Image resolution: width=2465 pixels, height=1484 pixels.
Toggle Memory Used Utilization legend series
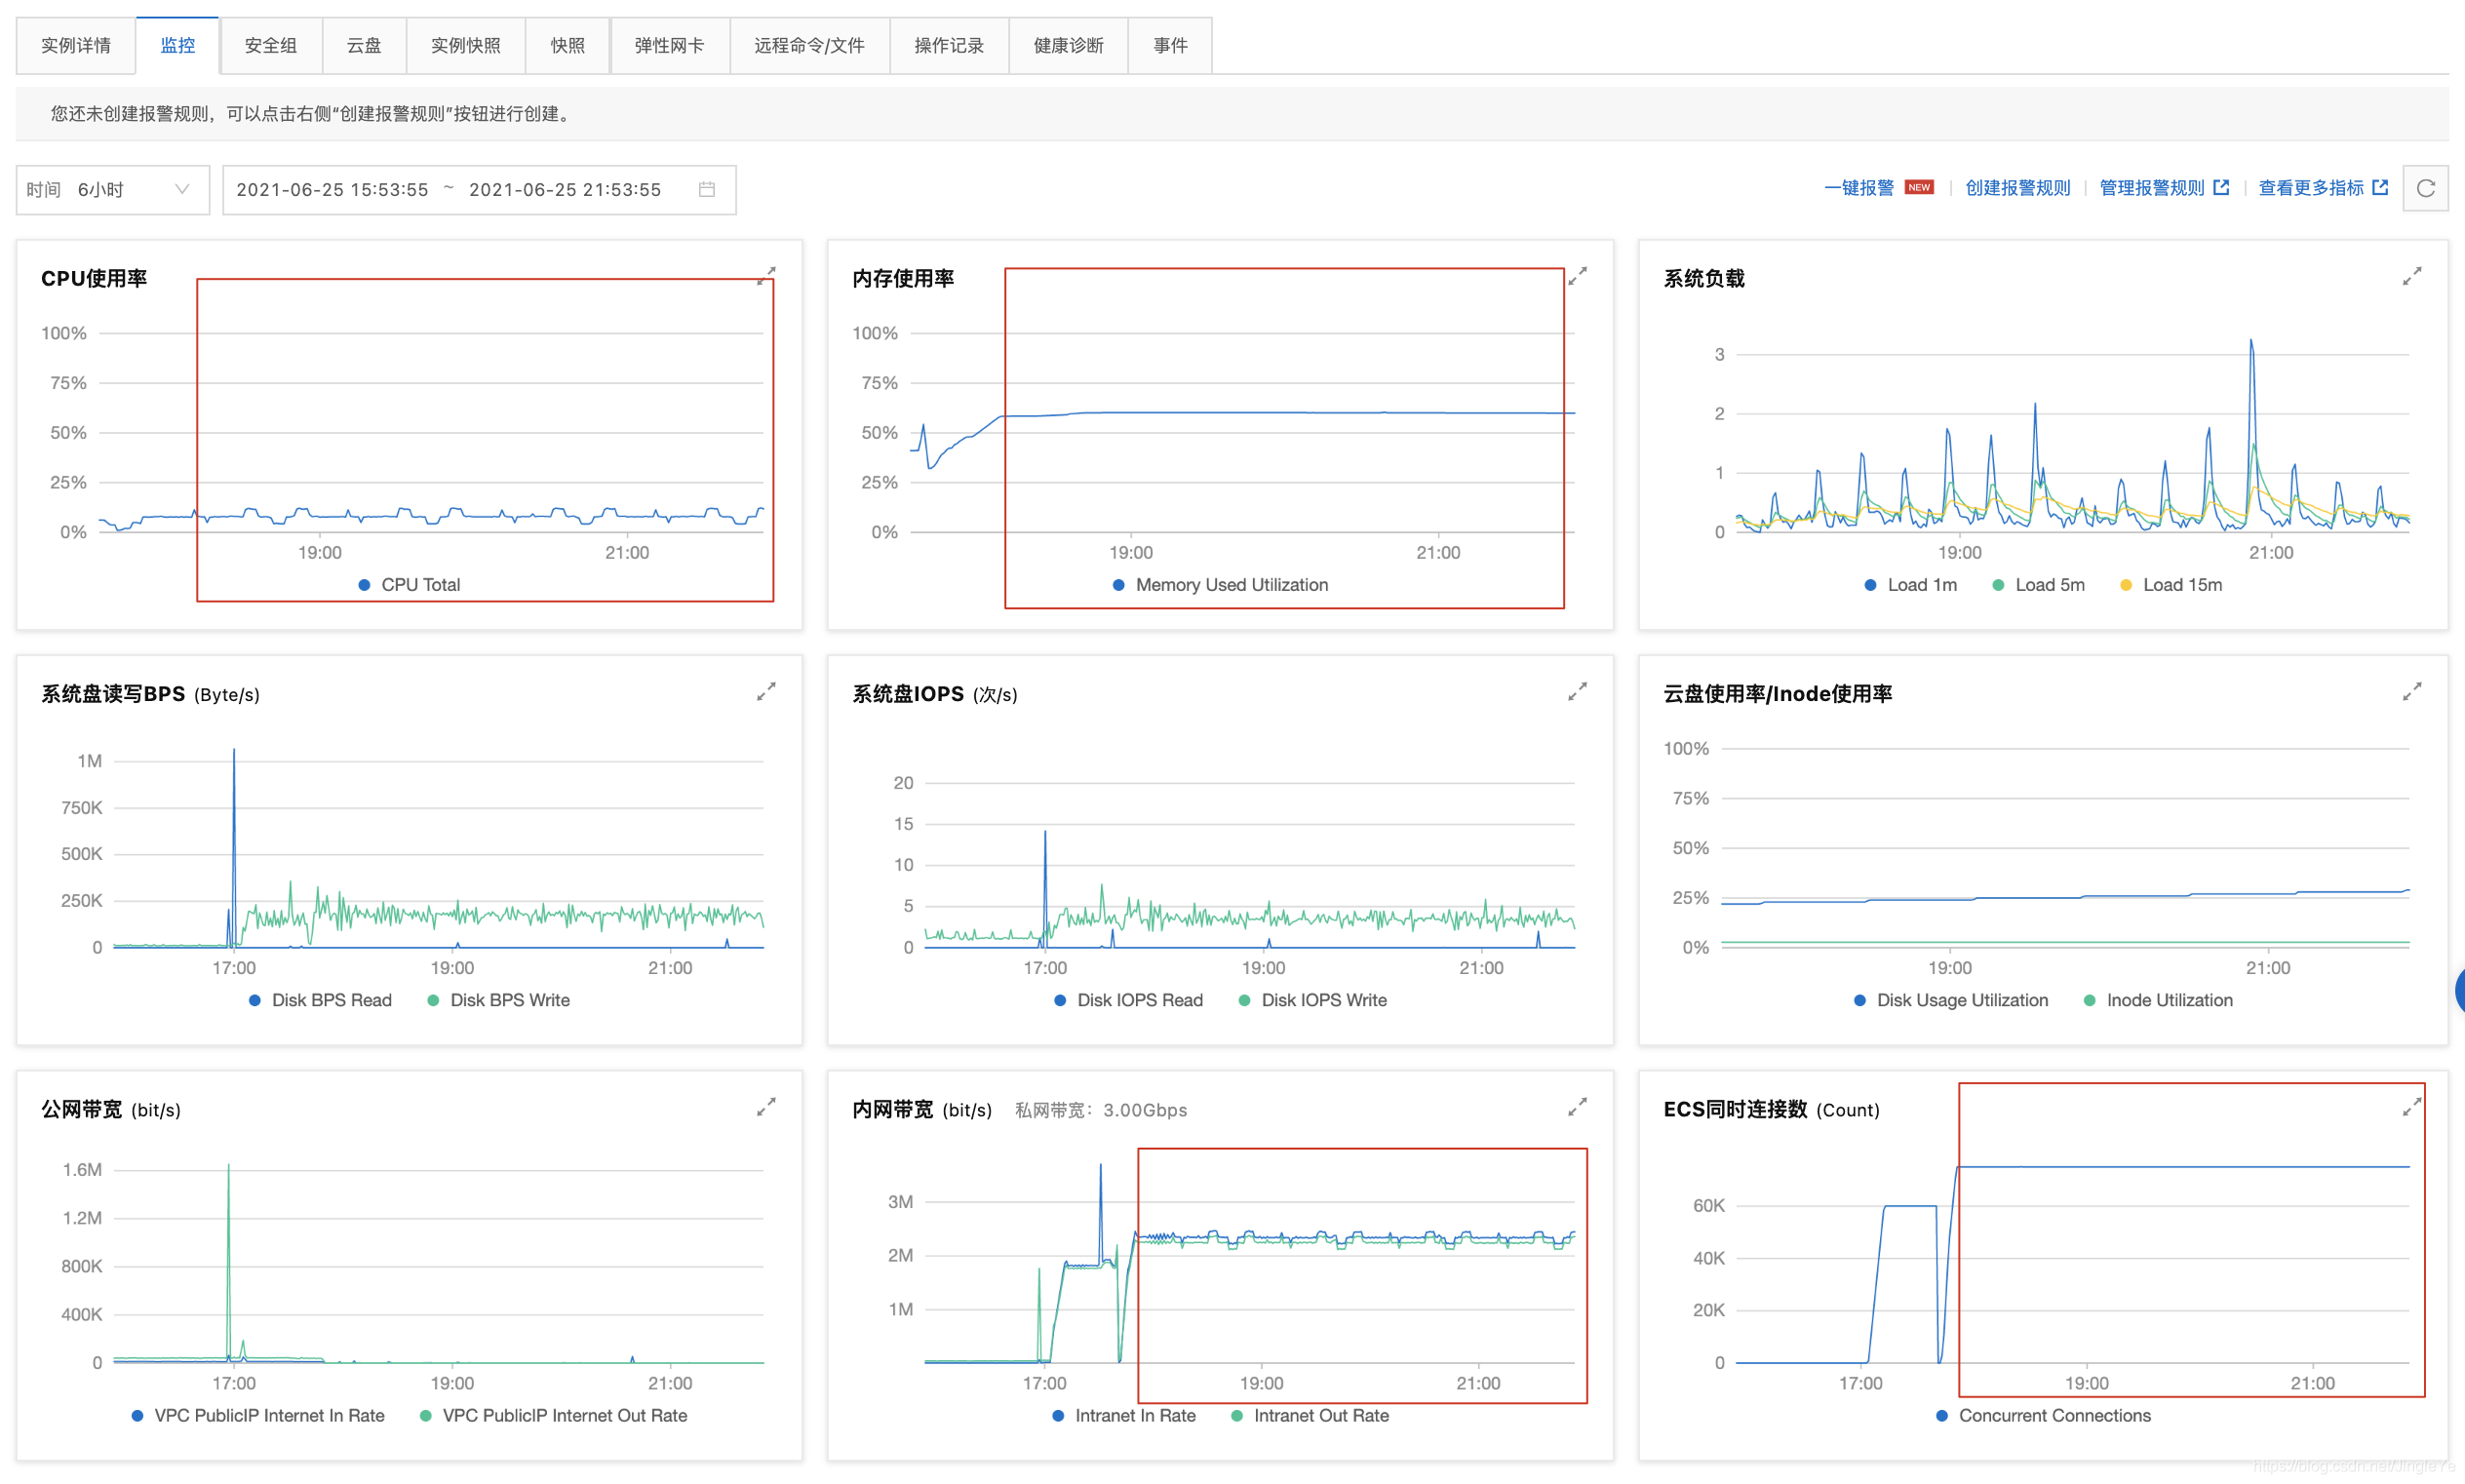pyautogui.click(x=1220, y=585)
